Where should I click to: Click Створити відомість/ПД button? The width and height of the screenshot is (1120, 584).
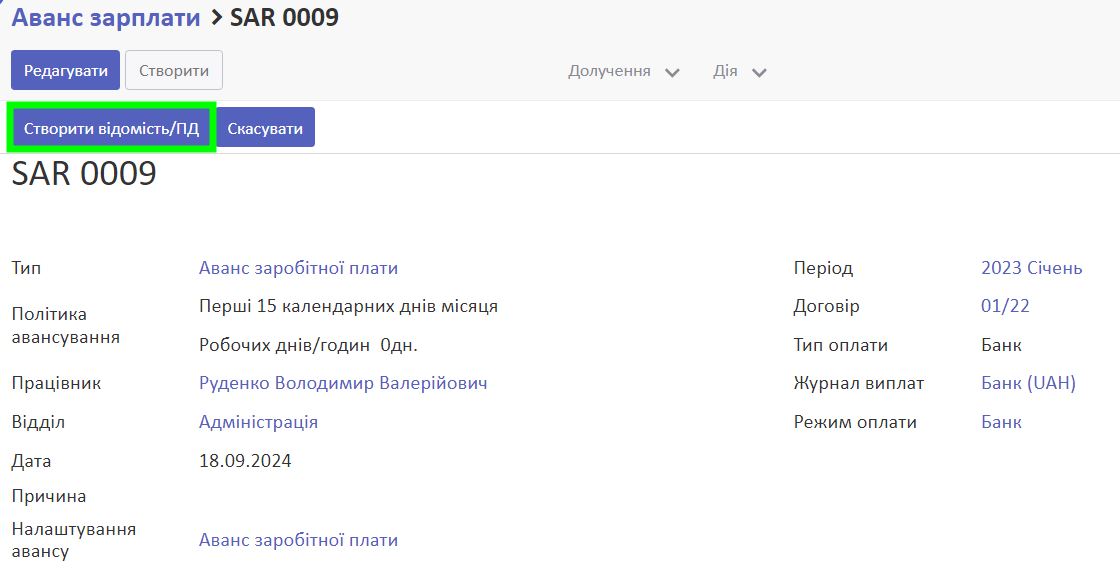click(111, 128)
